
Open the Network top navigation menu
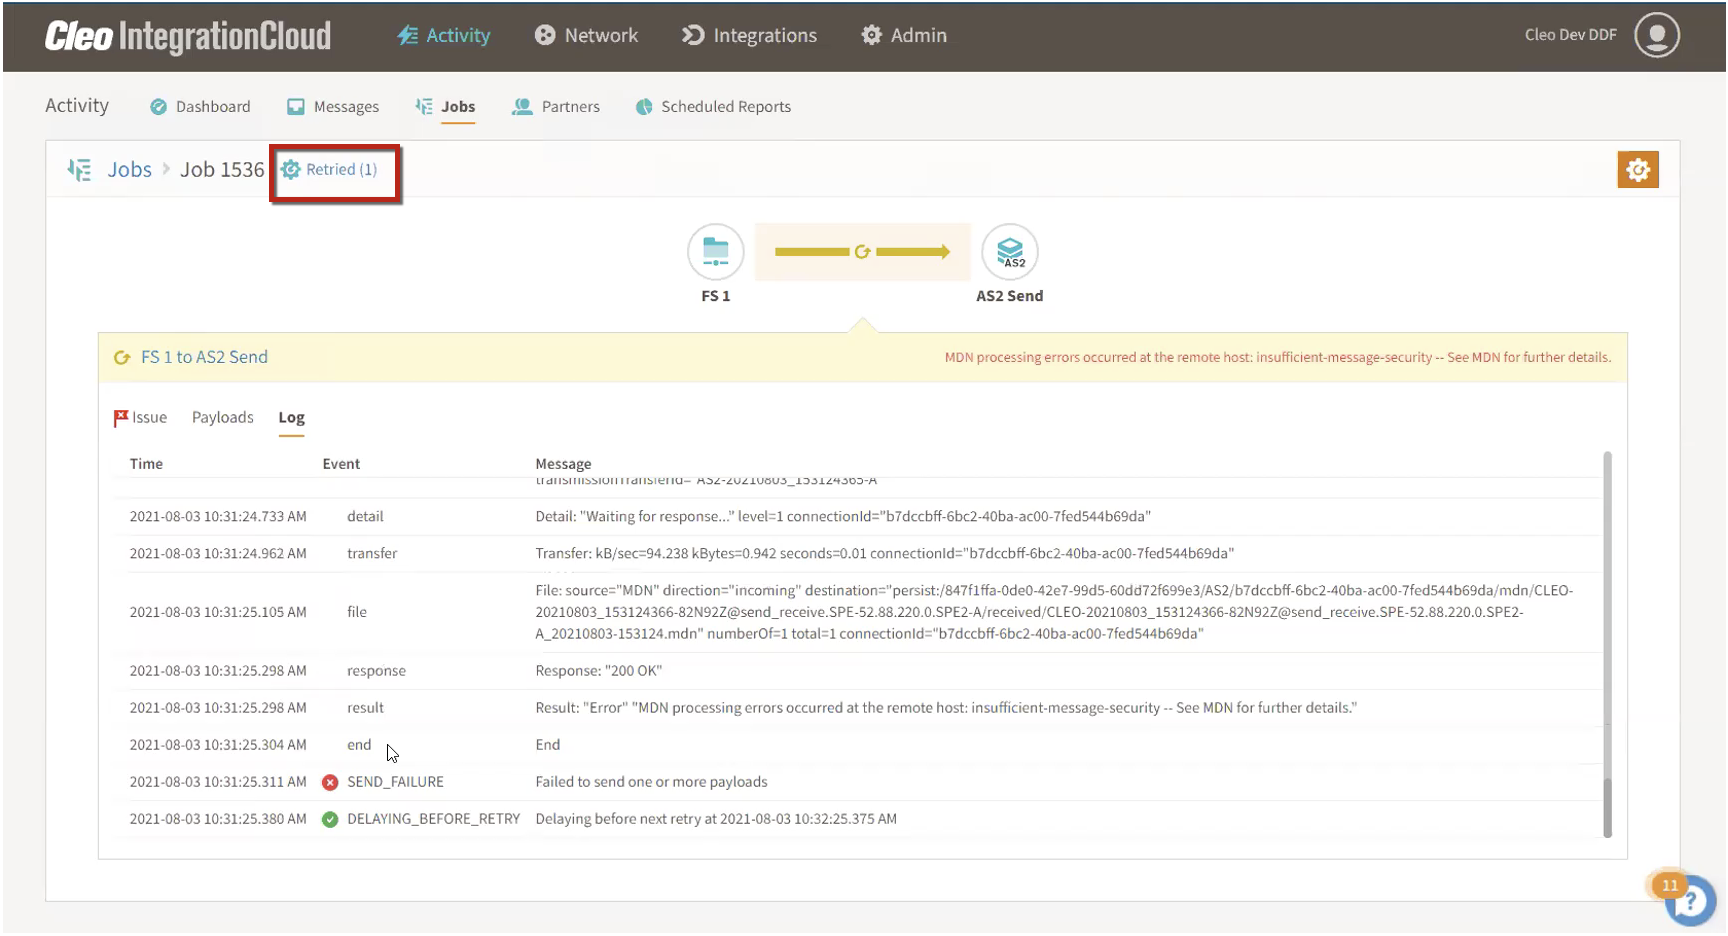[586, 35]
